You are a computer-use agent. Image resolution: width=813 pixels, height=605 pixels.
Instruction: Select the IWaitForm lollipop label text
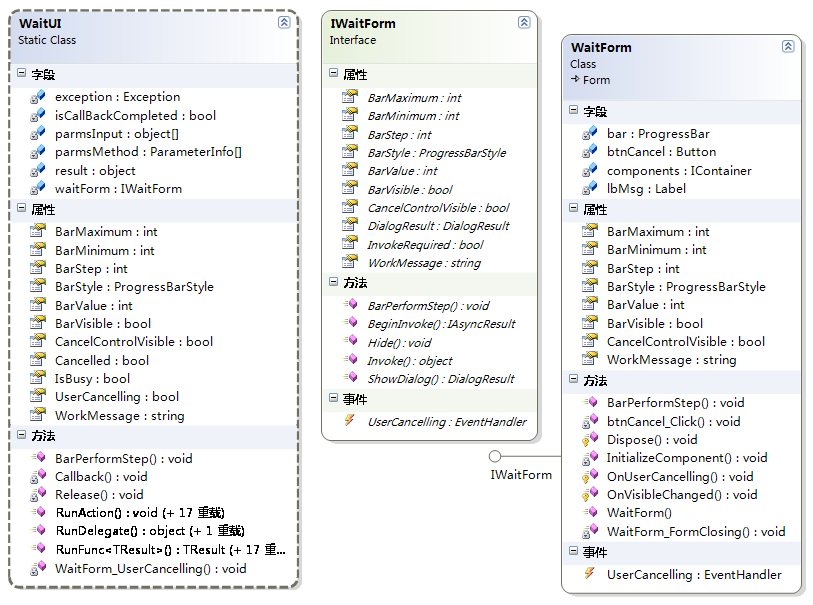tap(521, 475)
